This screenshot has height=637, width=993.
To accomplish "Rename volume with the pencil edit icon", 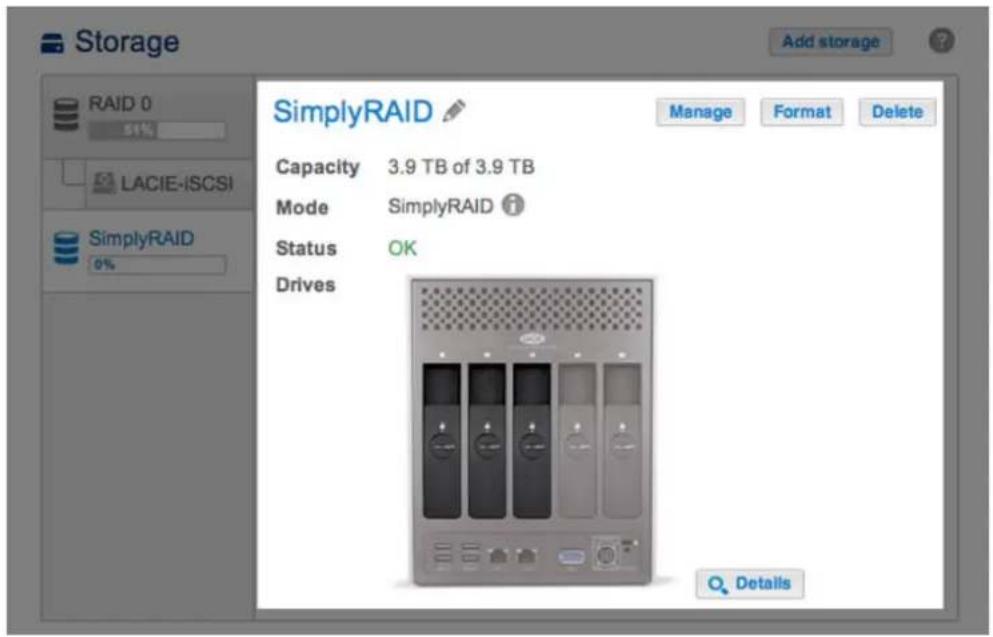I will coord(454,111).
